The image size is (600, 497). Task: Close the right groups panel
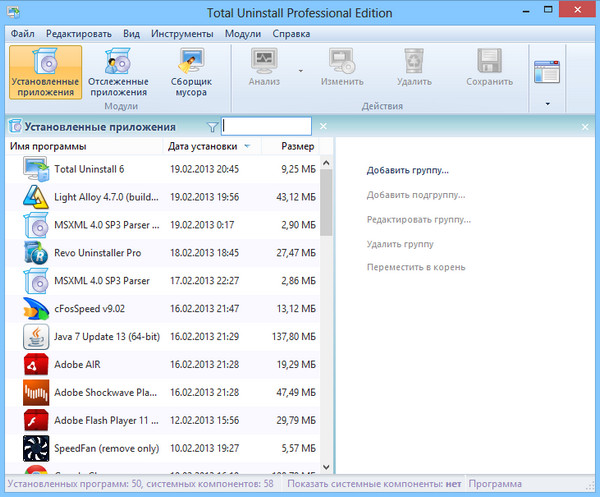pos(585,127)
